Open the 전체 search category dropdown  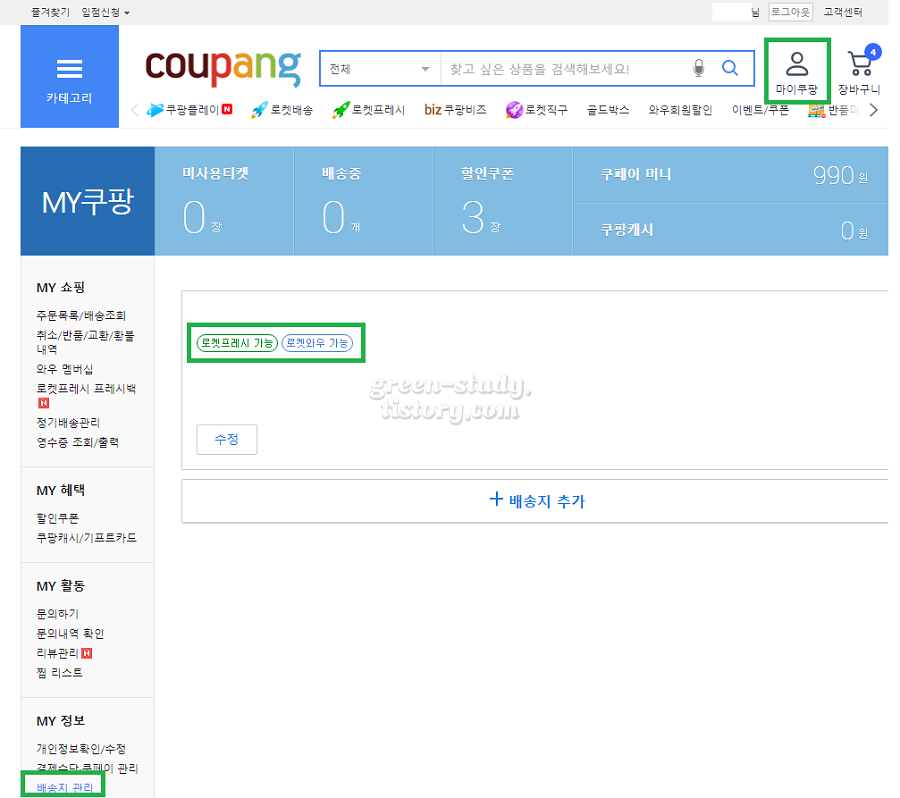380,69
